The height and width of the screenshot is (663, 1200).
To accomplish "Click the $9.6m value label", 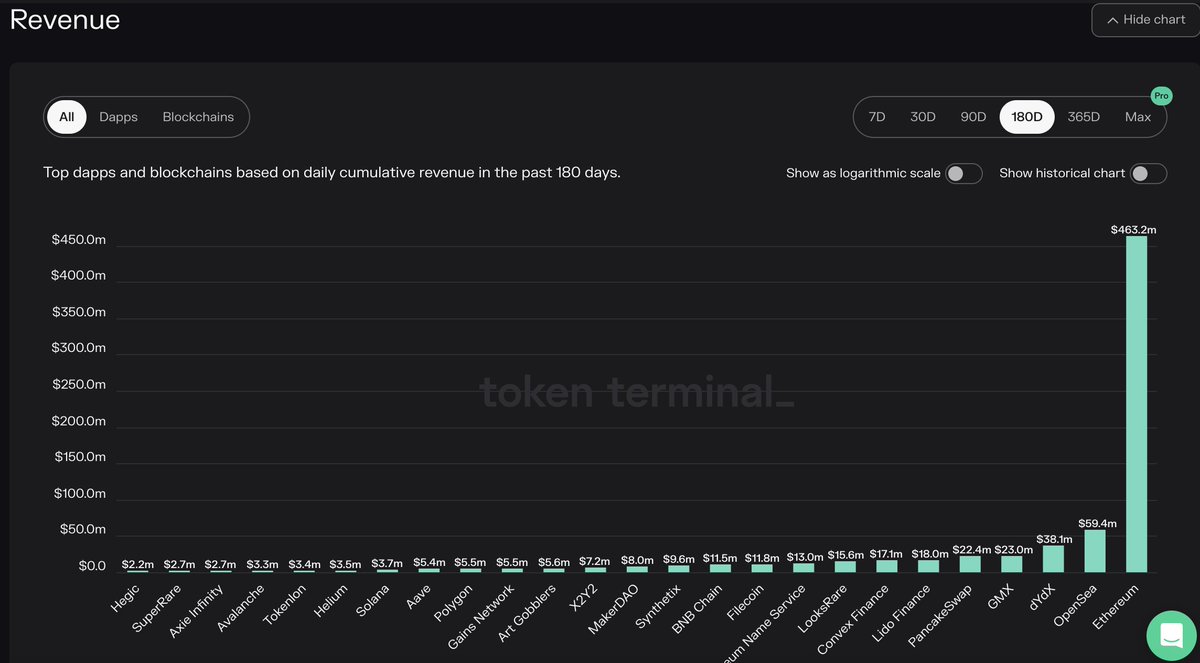I will pyautogui.click(x=678, y=559).
